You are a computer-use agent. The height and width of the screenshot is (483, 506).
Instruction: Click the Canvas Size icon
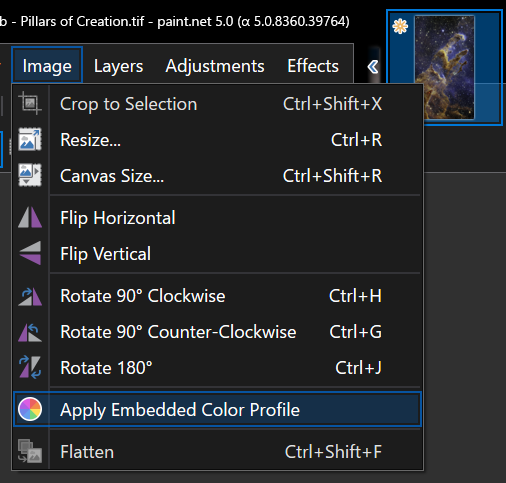[x=30, y=175]
